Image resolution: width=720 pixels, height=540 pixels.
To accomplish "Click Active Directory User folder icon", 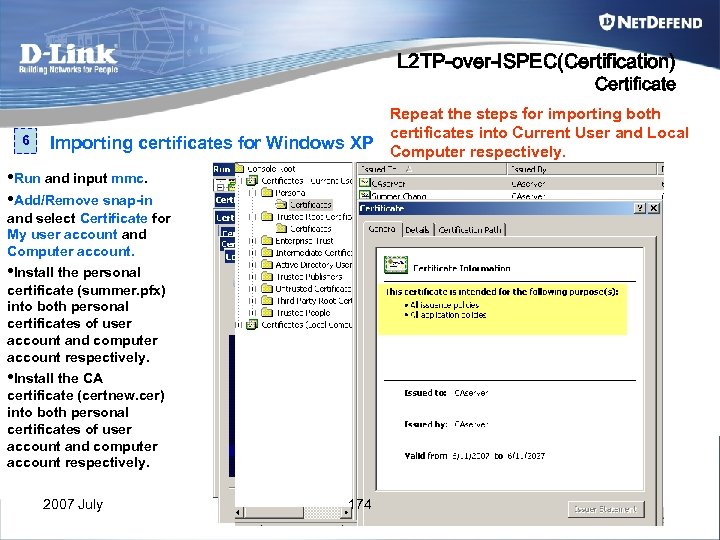I will click(267, 264).
